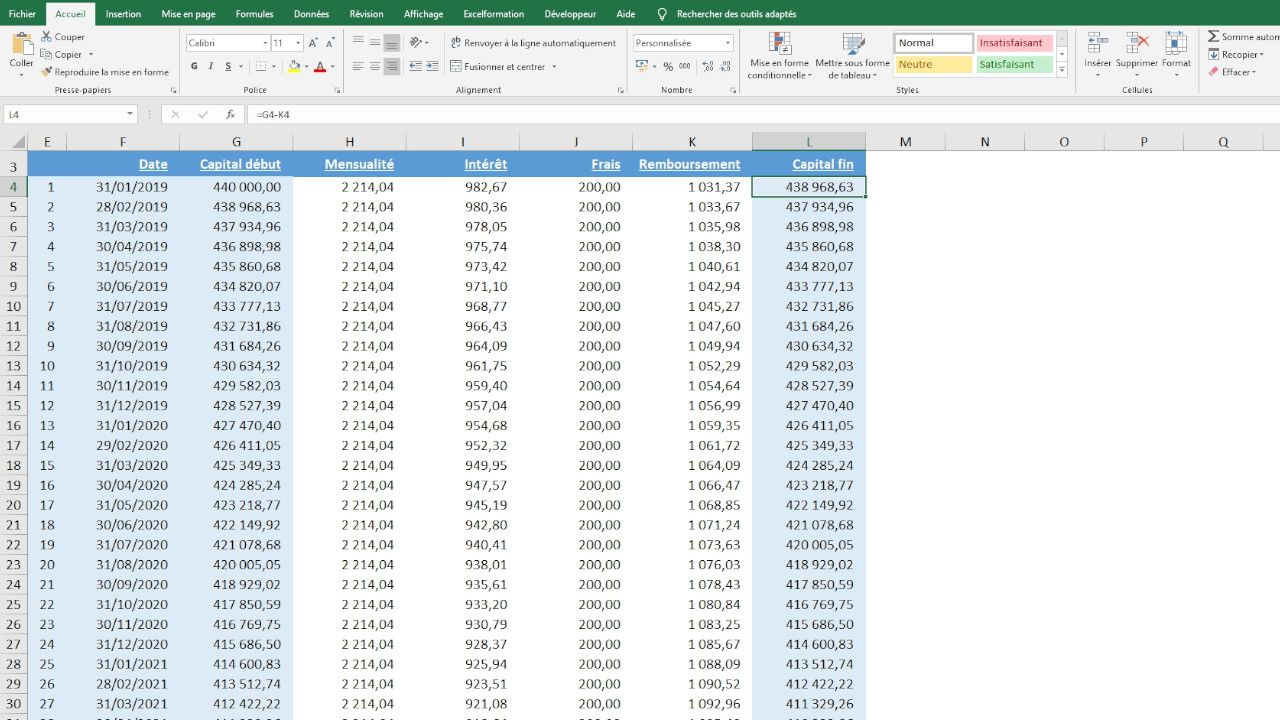Click the Coller paste icon
This screenshot has width=1280, height=720.
point(21,45)
